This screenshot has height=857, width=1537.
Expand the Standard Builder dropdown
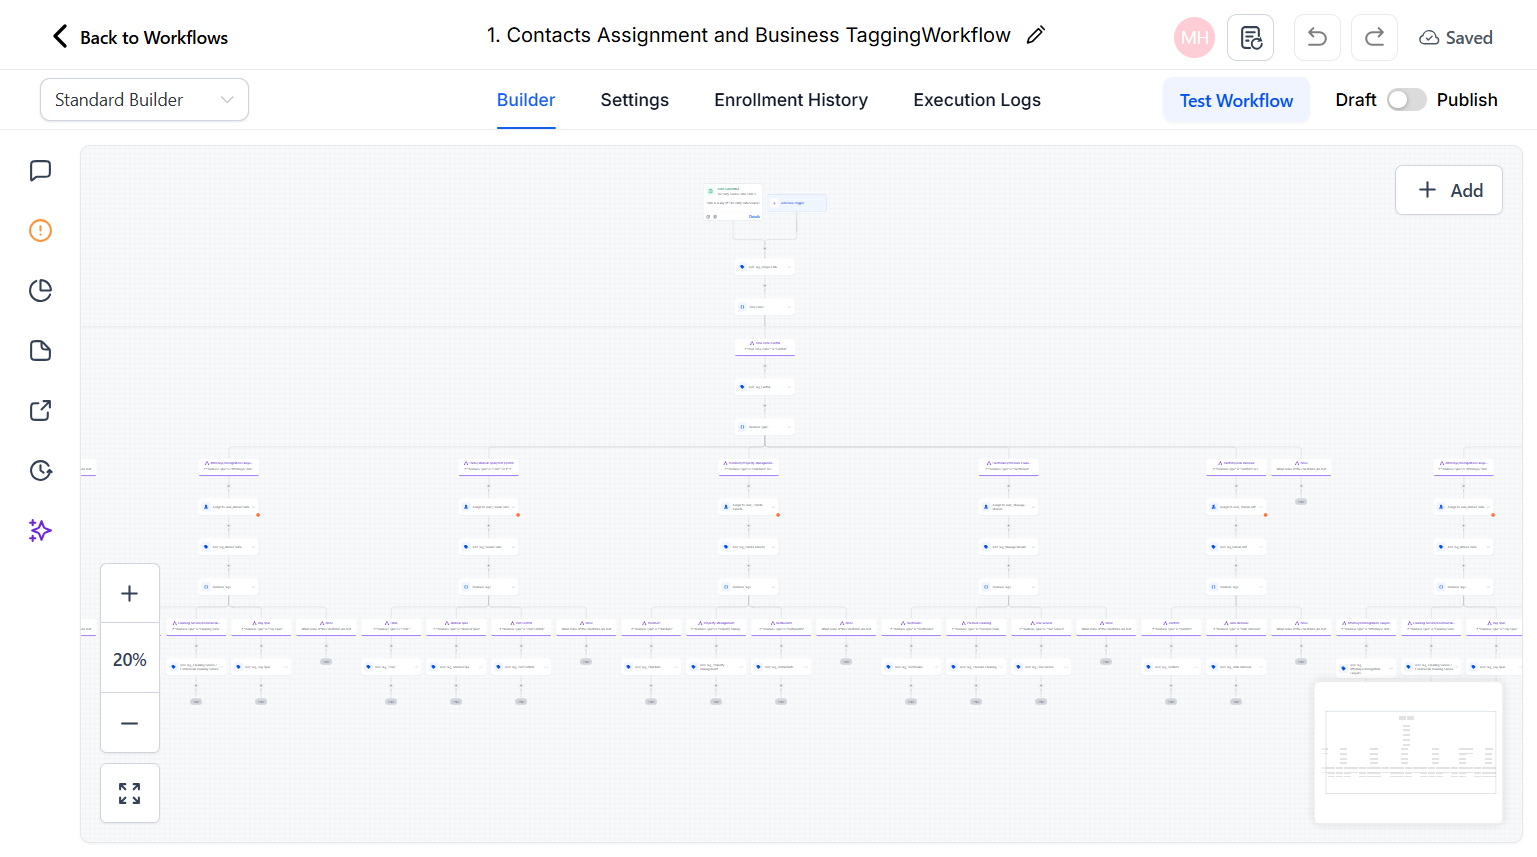[144, 100]
